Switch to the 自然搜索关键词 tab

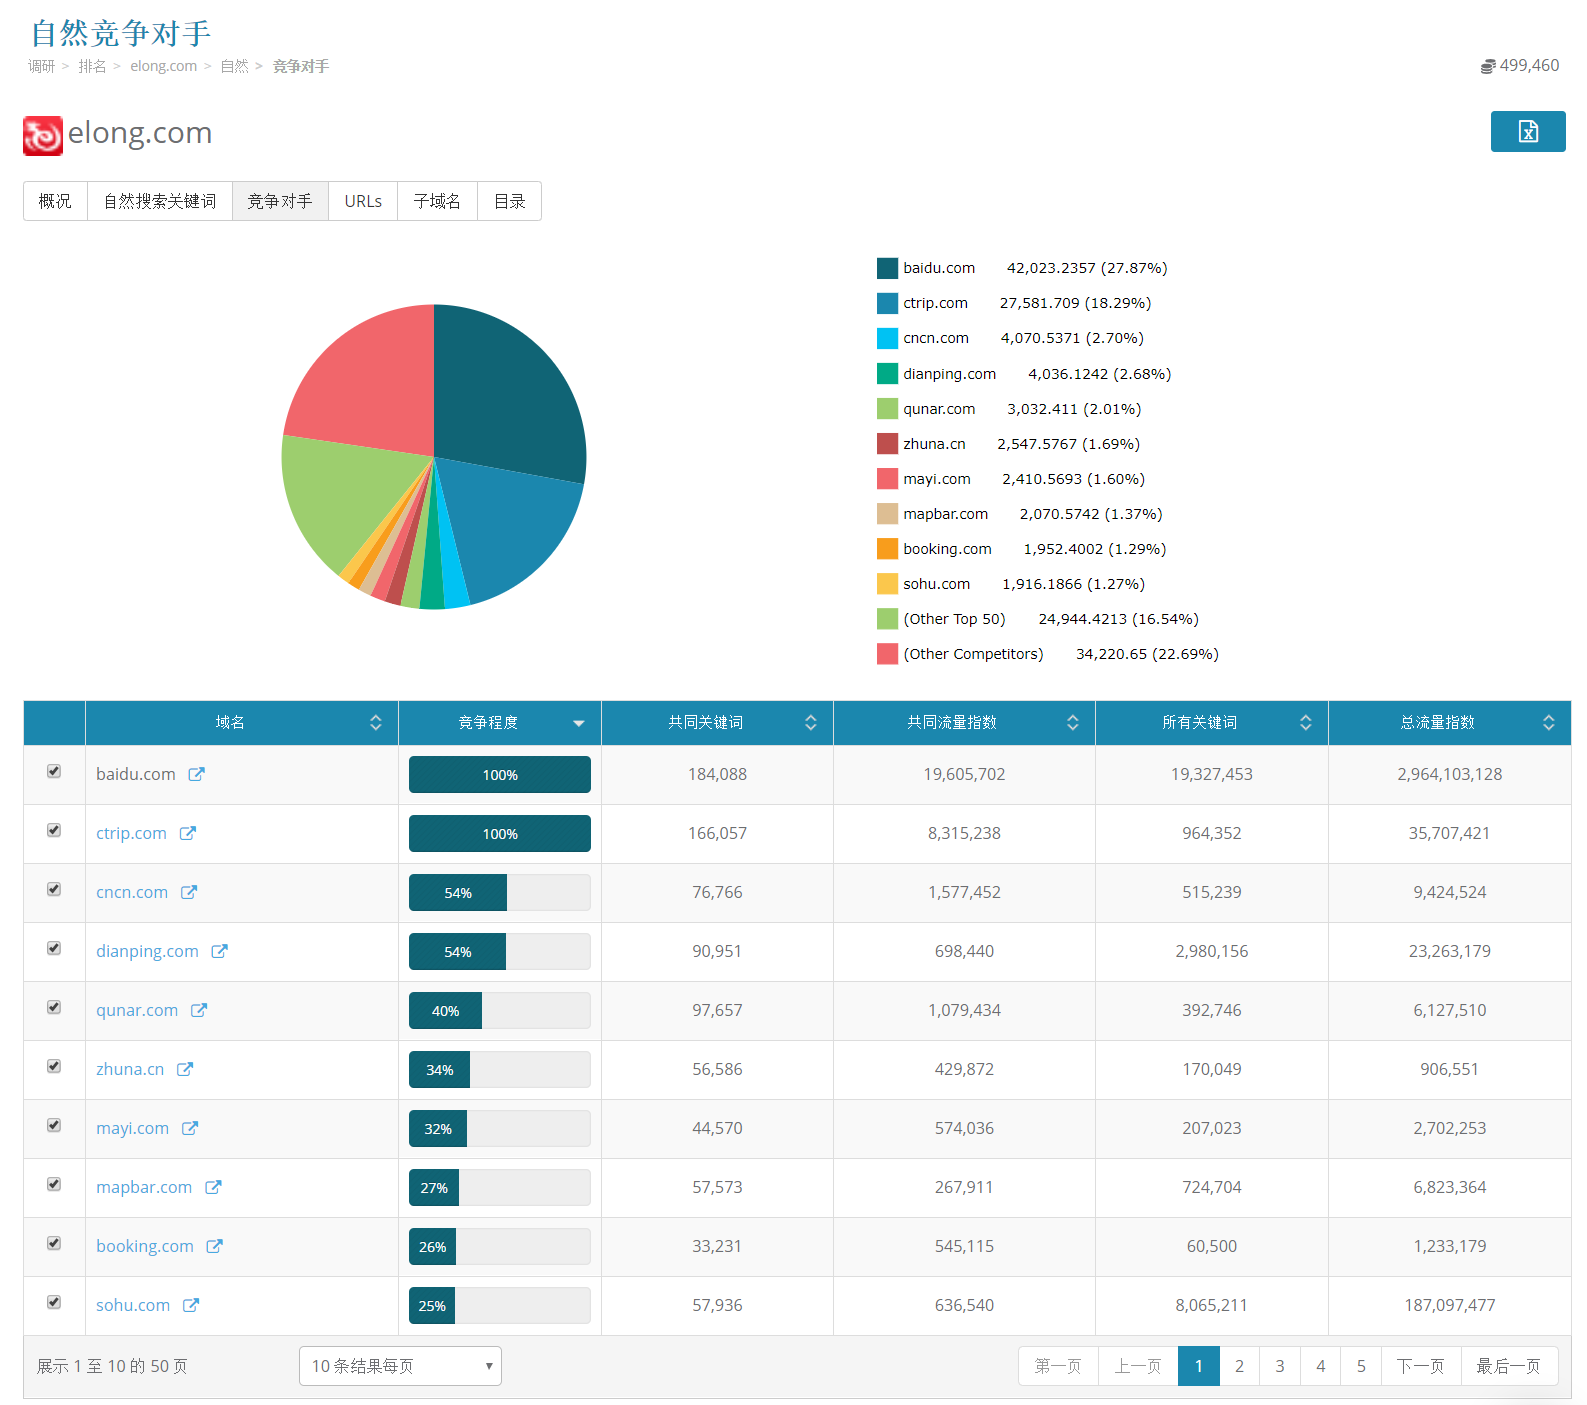coord(160,201)
